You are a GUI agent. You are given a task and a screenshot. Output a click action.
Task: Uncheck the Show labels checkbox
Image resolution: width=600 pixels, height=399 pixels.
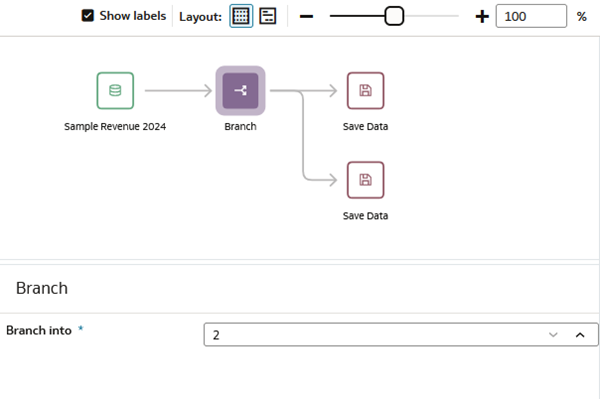pos(88,16)
